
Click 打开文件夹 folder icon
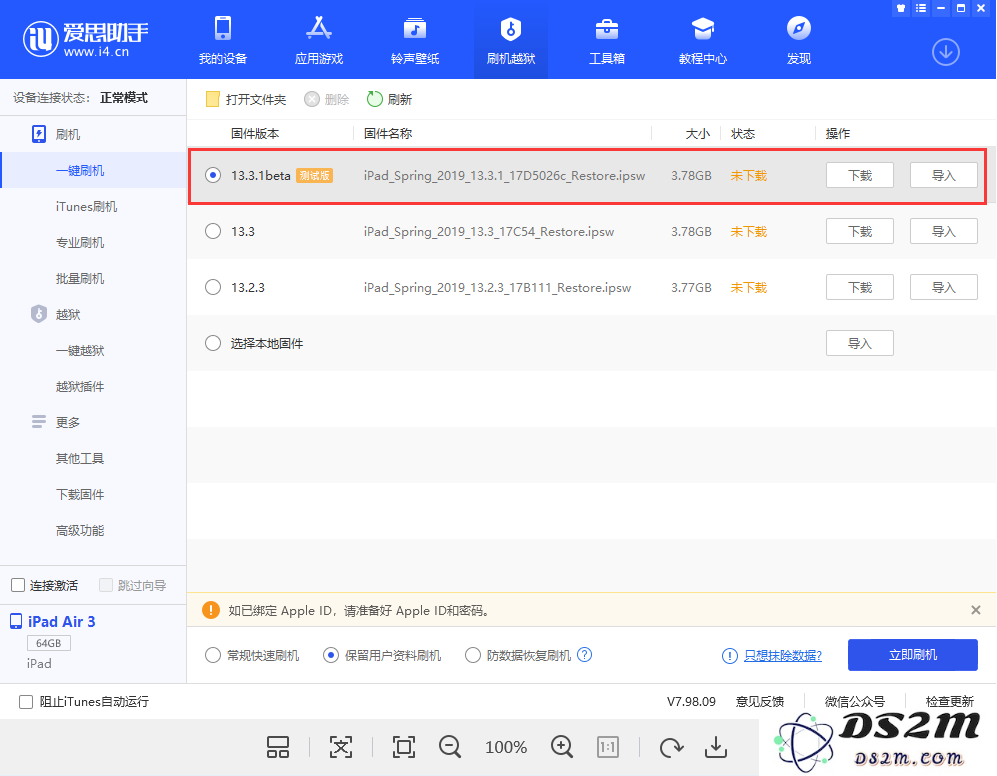pyautogui.click(x=212, y=99)
